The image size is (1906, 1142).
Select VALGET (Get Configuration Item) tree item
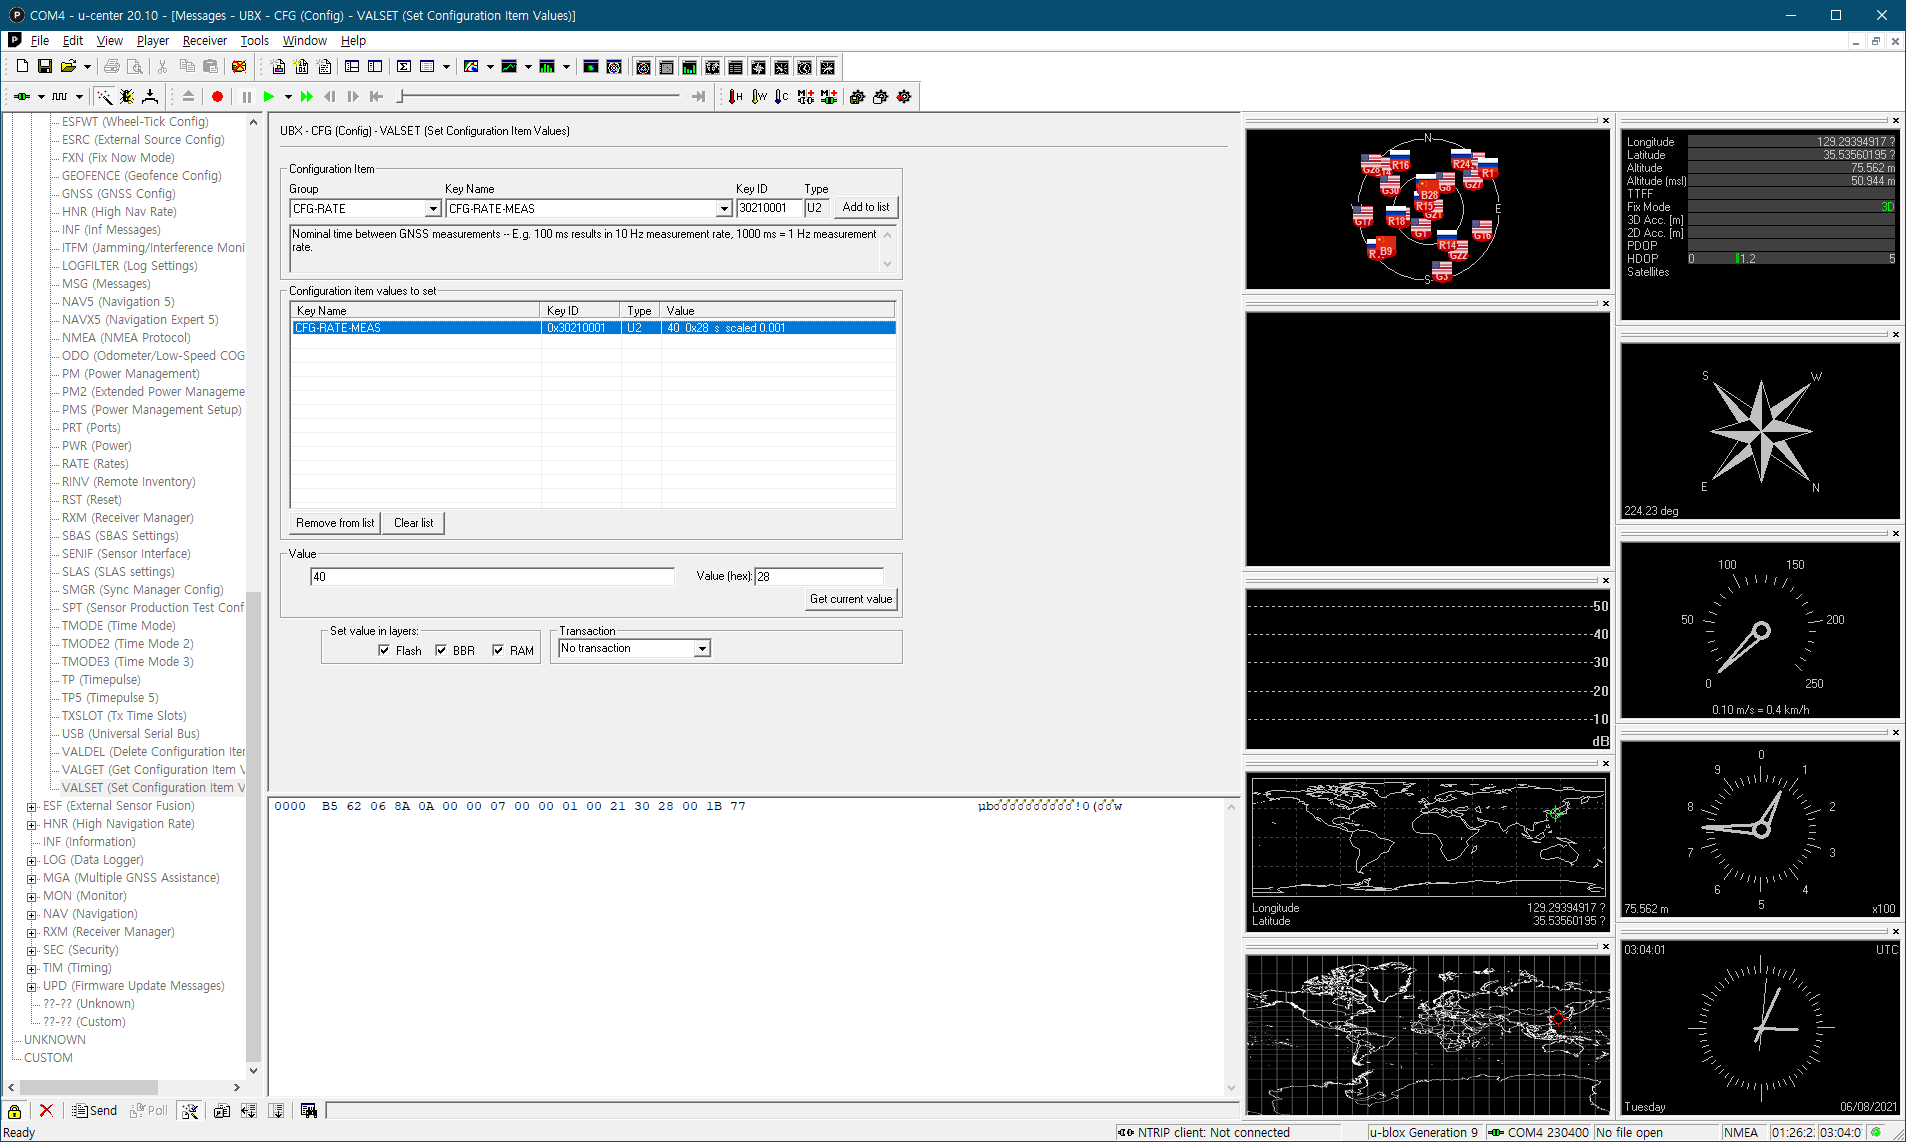[153, 770]
